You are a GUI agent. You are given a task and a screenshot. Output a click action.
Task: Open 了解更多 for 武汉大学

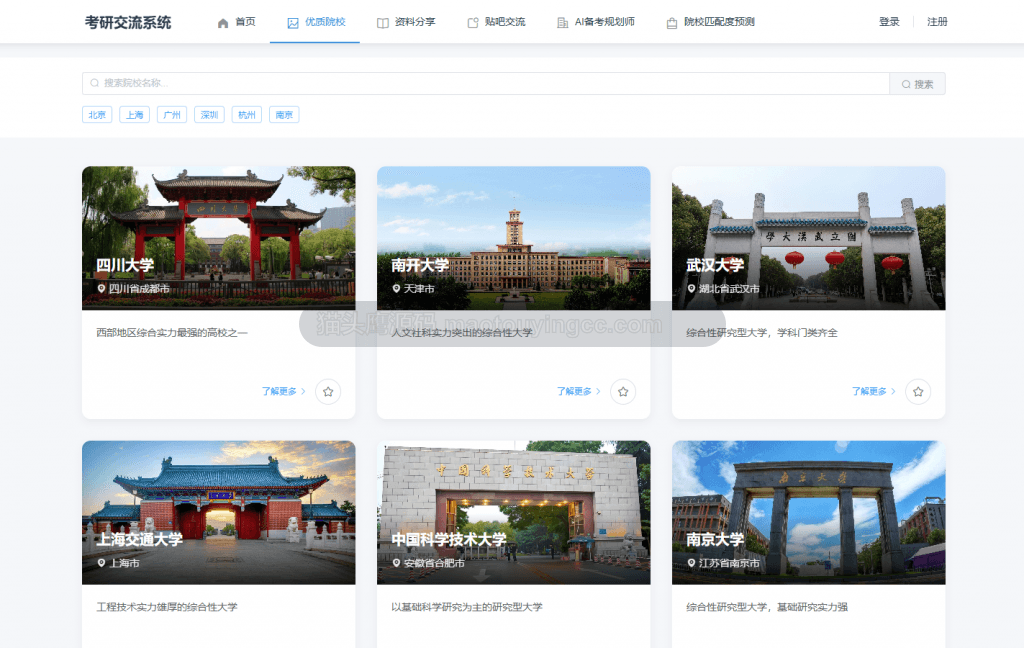[x=874, y=391]
